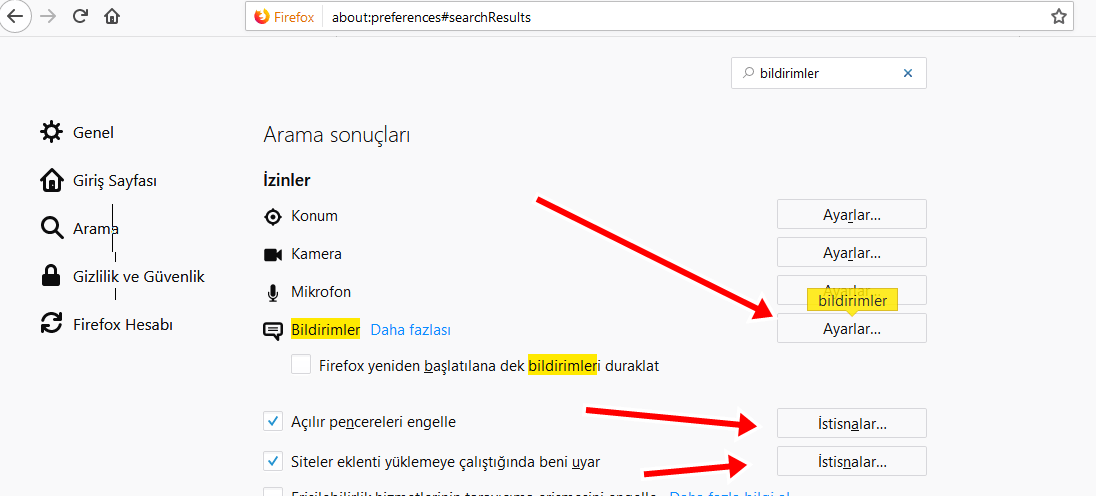Viewport: 1096px width, 496px height.
Task: Click the magnifier icon in preferences search box
Action: tap(748, 73)
